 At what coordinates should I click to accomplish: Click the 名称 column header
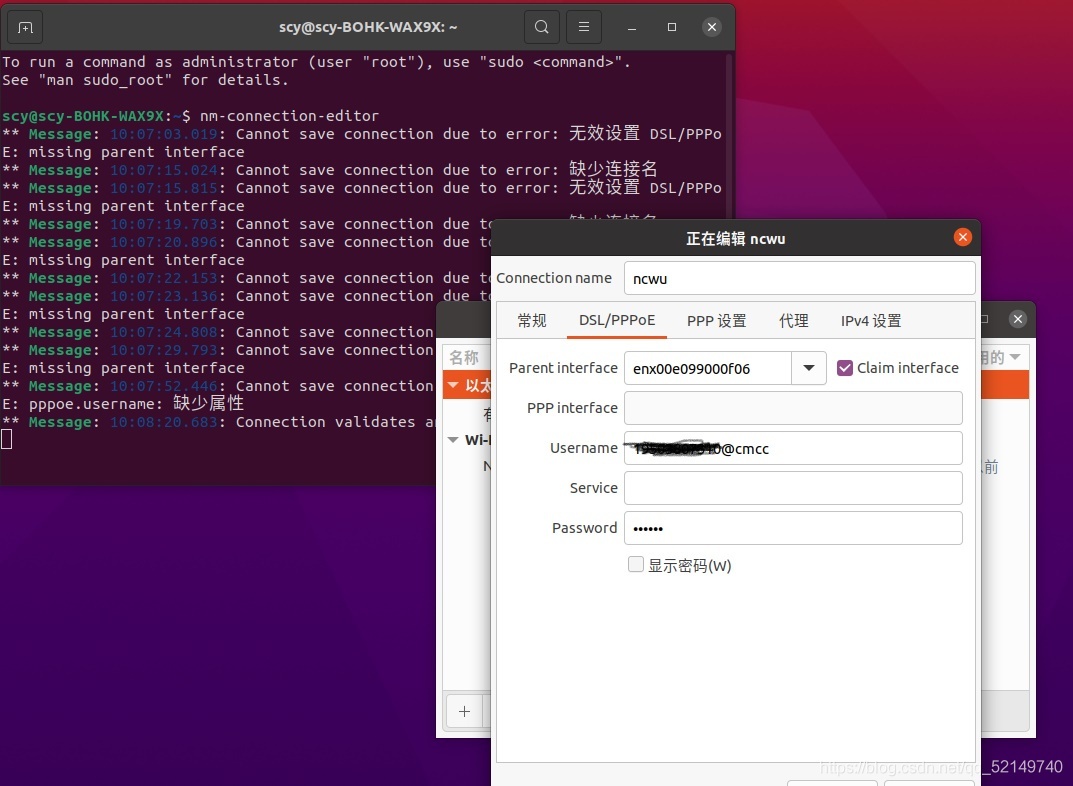464,357
